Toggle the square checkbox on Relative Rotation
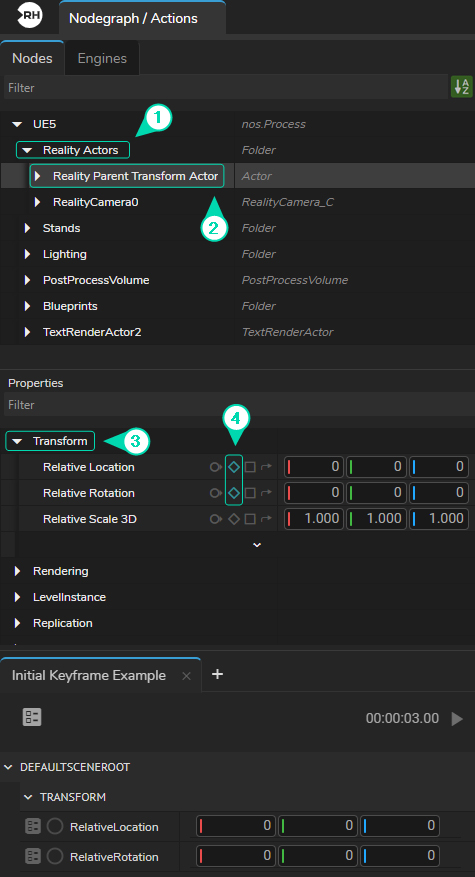 250,493
